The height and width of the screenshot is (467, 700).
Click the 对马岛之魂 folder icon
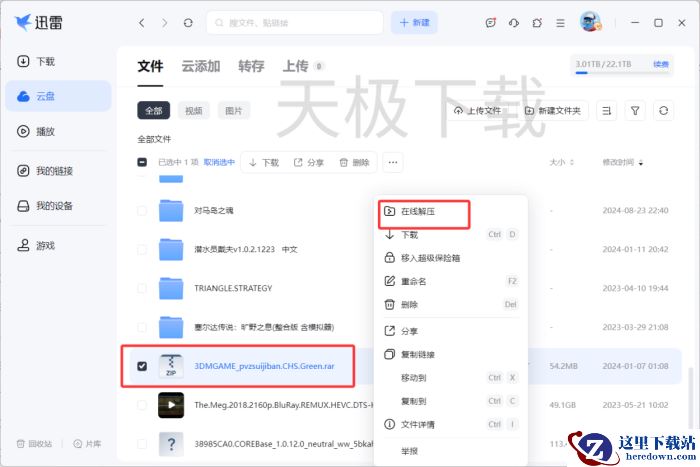[171, 210]
